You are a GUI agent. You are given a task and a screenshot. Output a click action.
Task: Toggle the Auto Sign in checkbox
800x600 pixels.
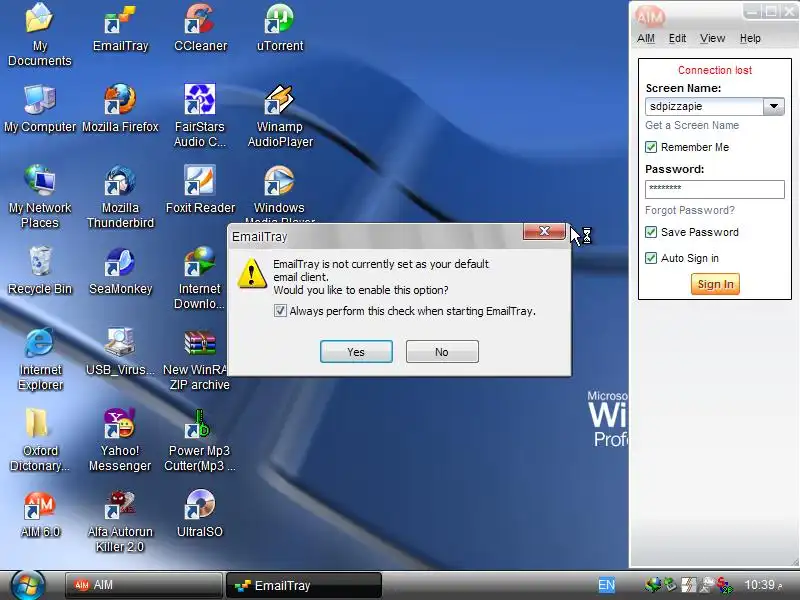point(651,258)
